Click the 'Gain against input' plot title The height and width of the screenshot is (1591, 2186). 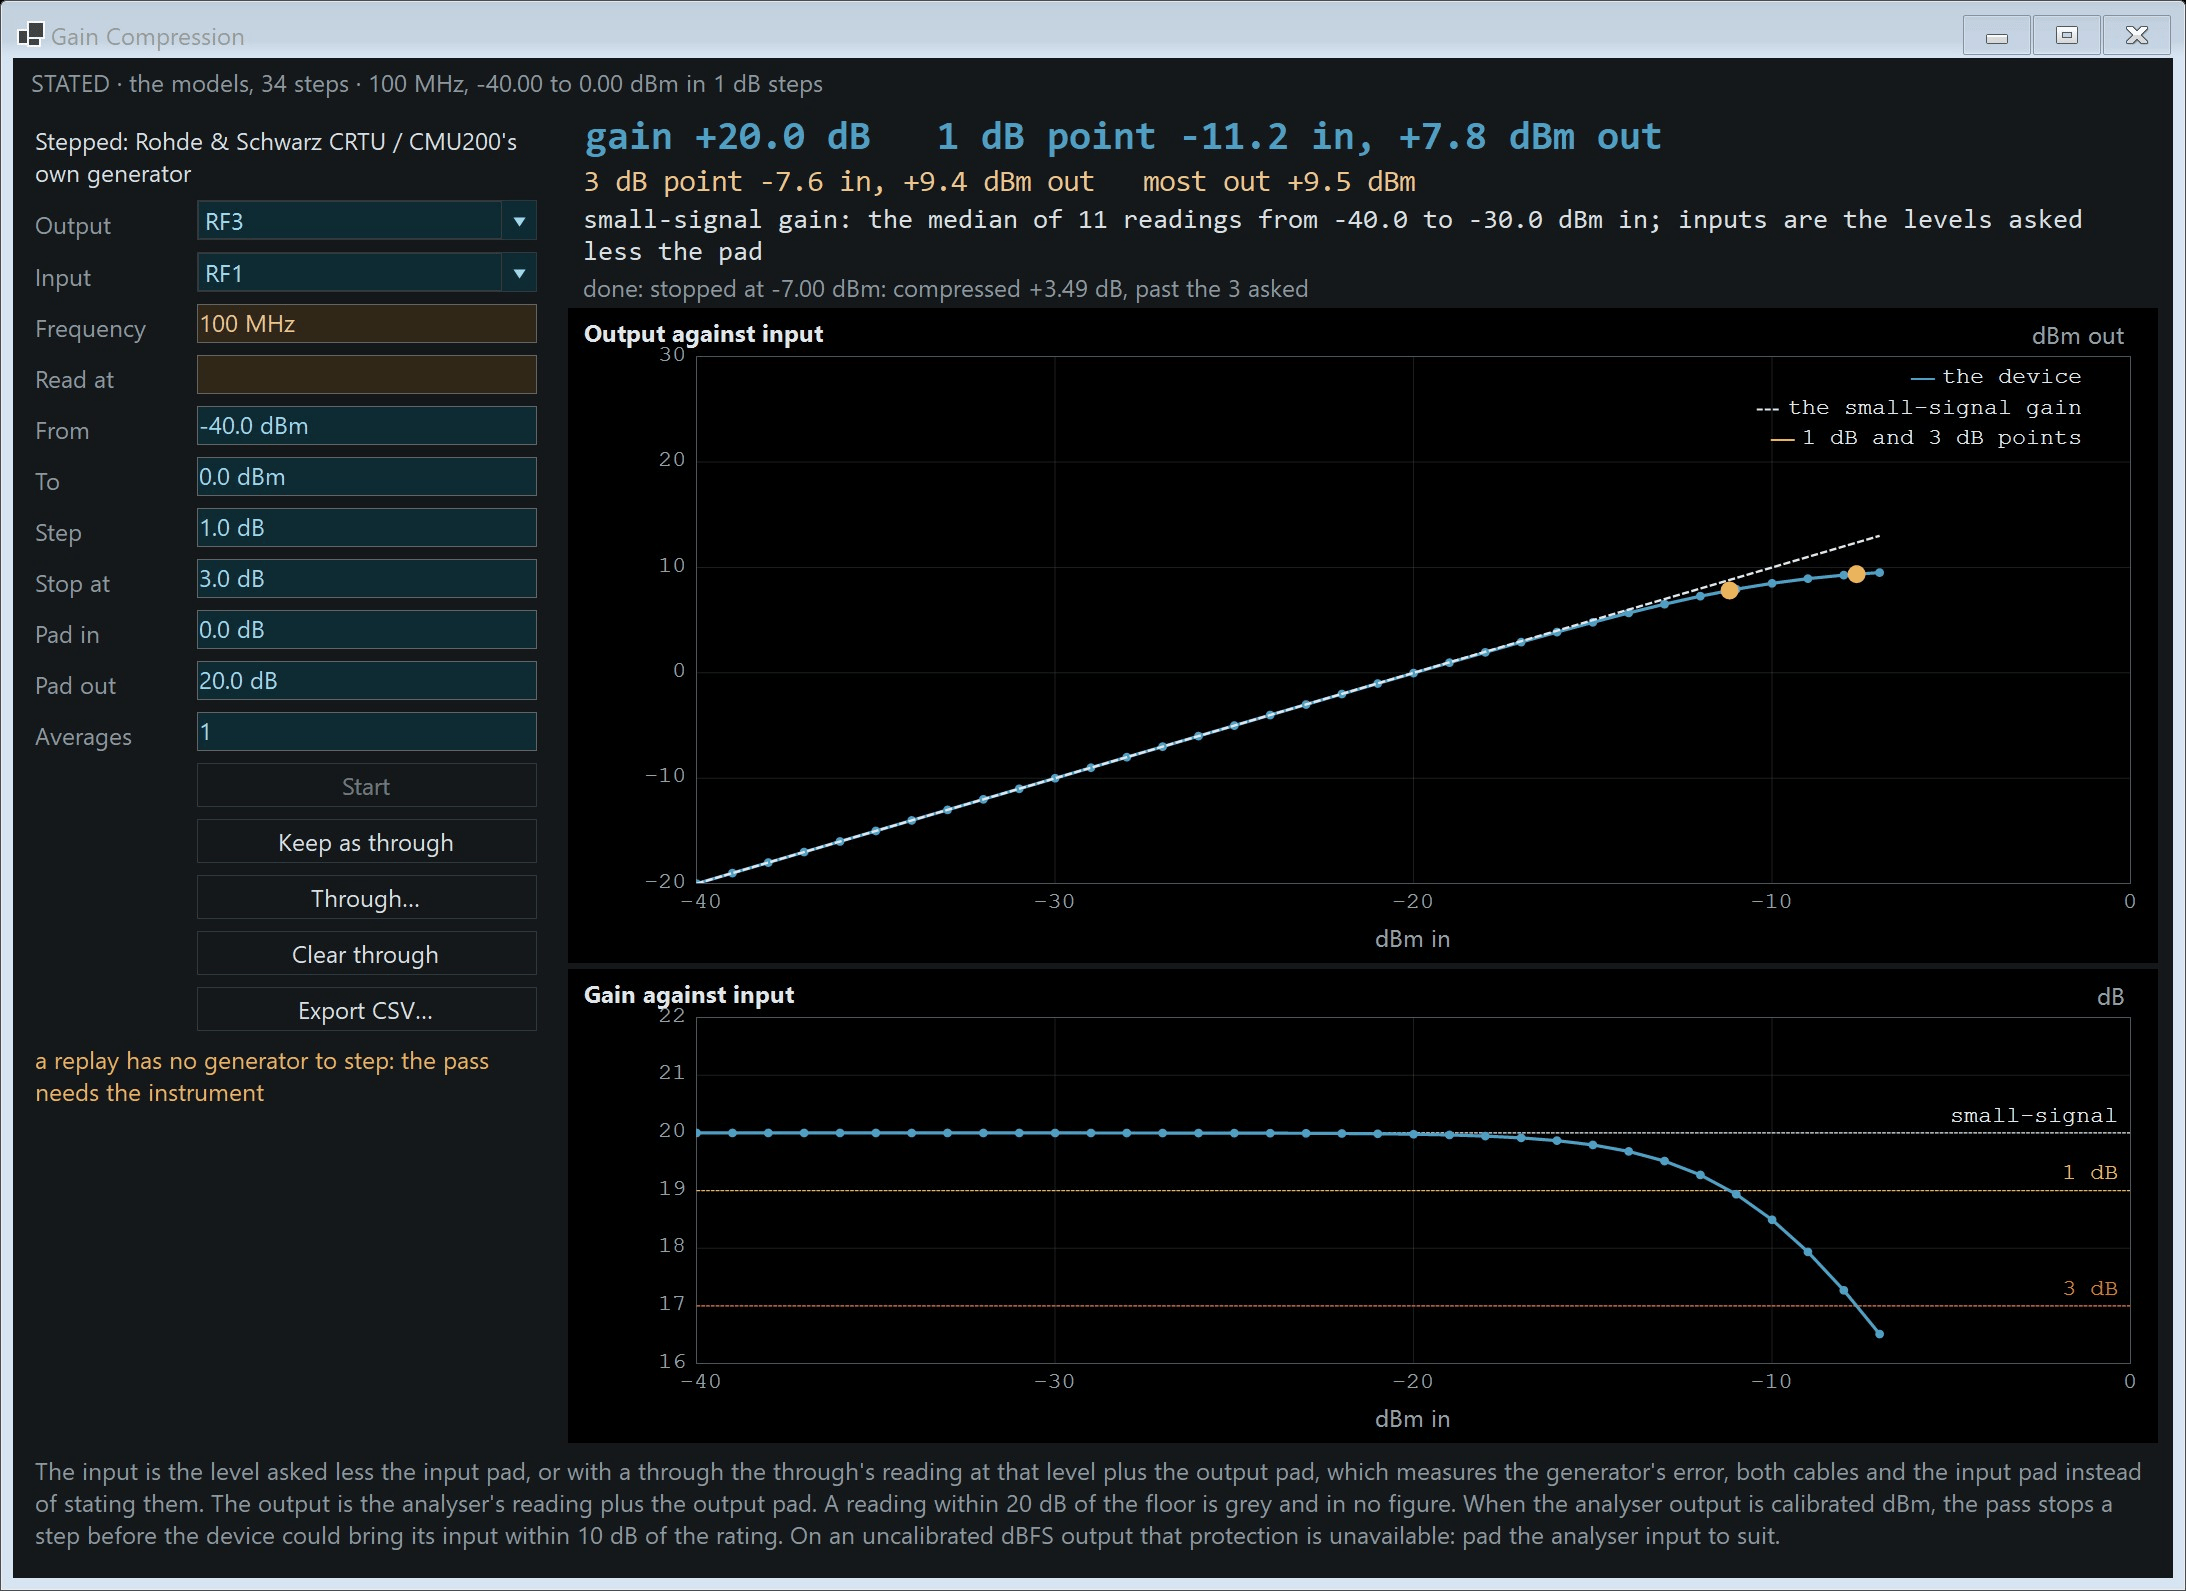[x=689, y=995]
